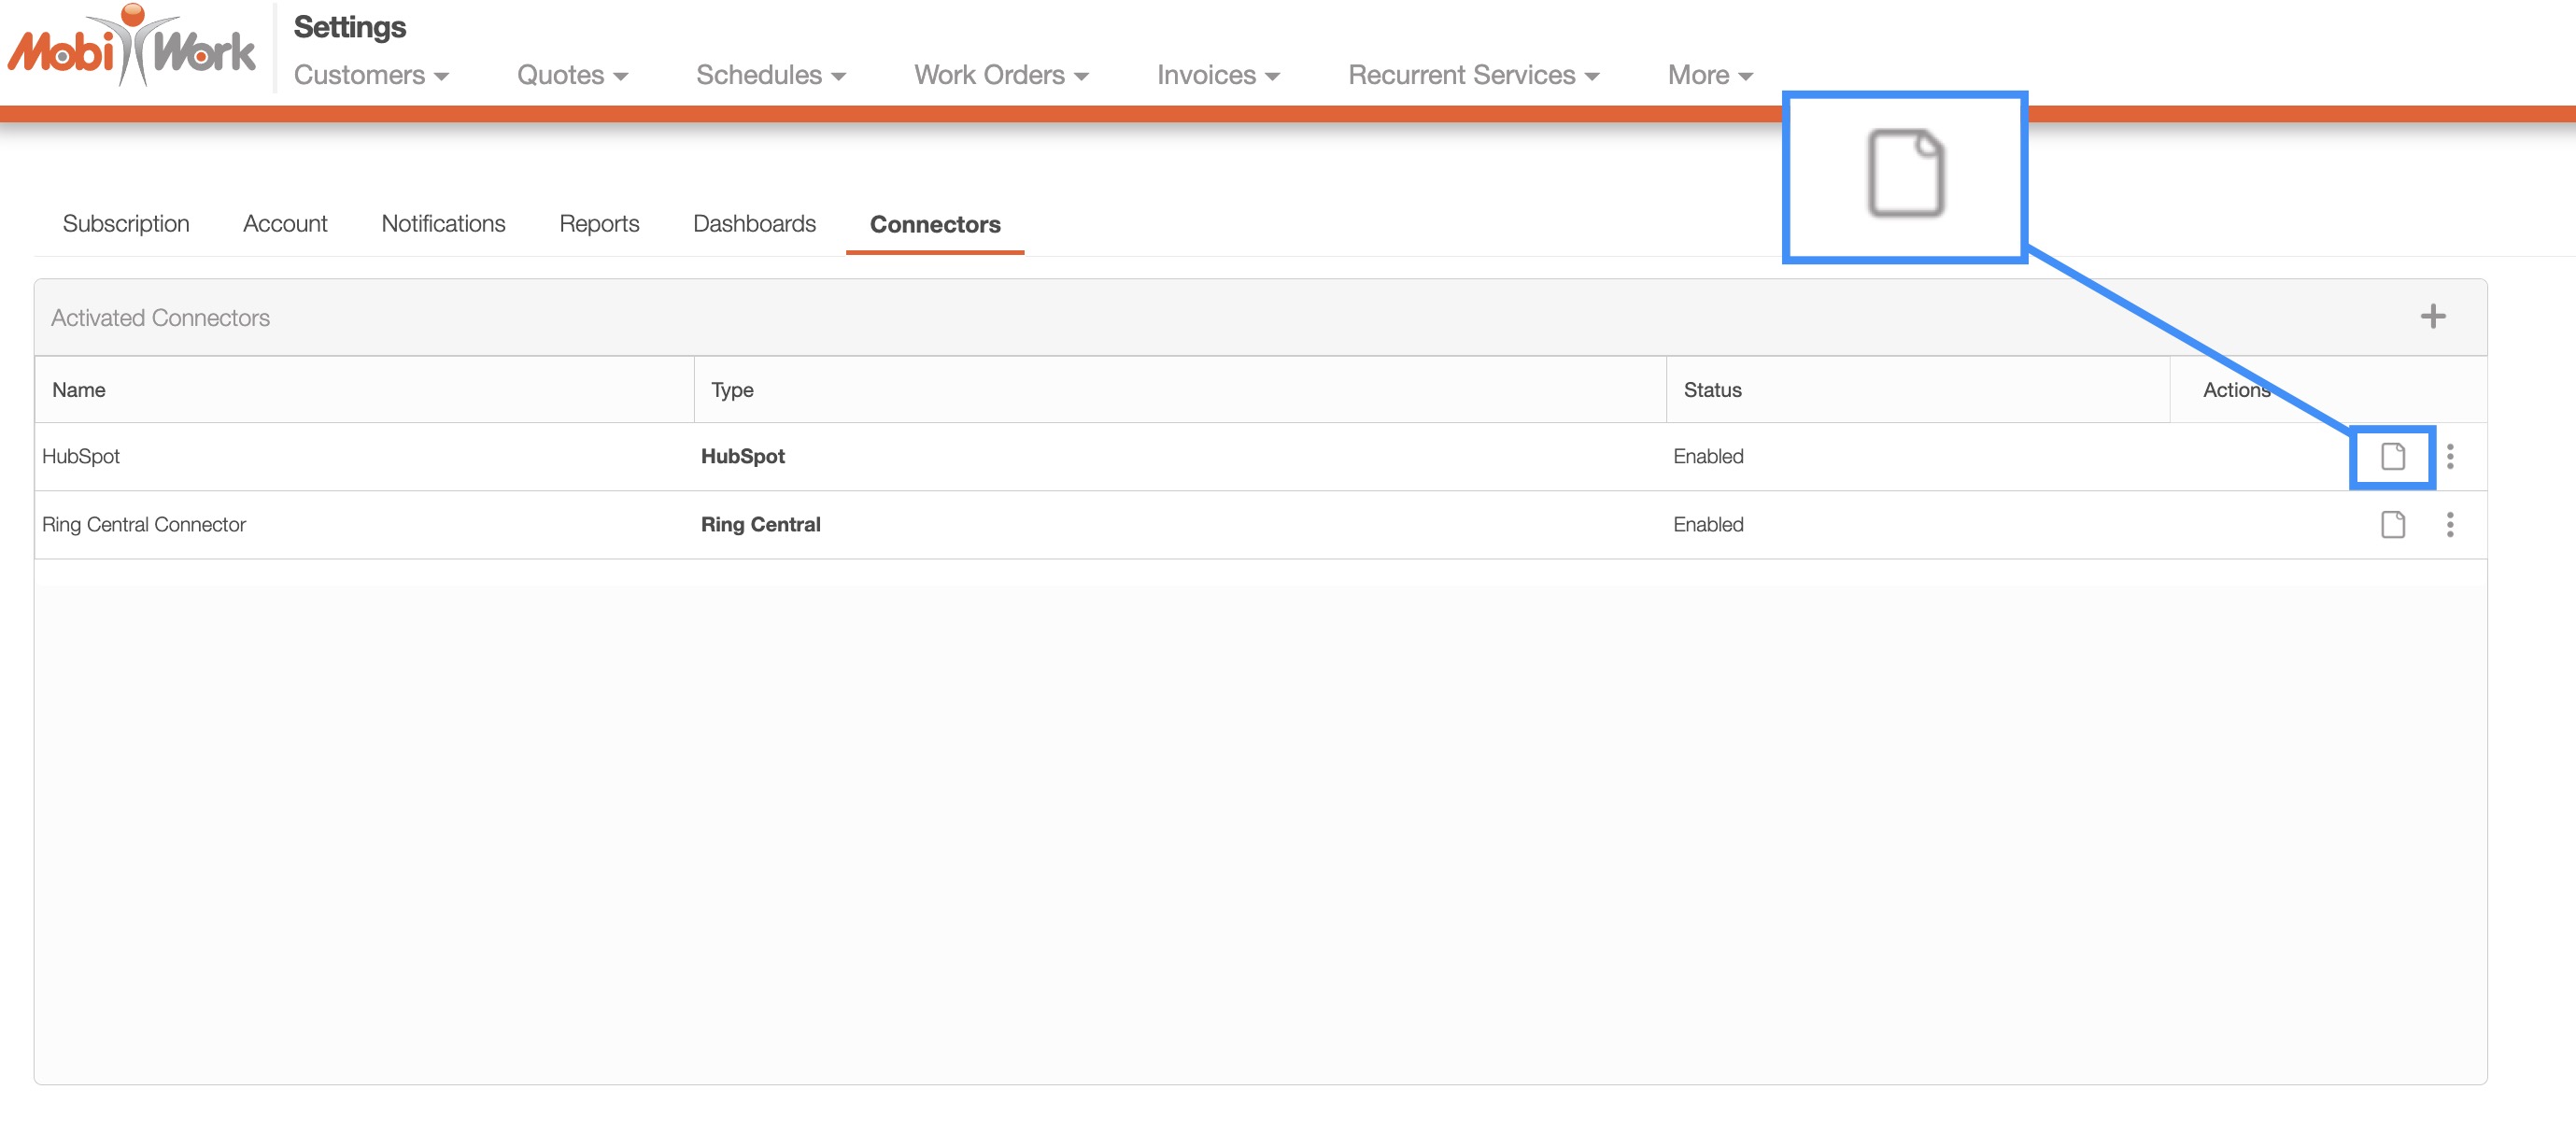Viewport: 2576px width, 1132px height.
Task: Click the MobiWork logo
Action: (131, 47)
